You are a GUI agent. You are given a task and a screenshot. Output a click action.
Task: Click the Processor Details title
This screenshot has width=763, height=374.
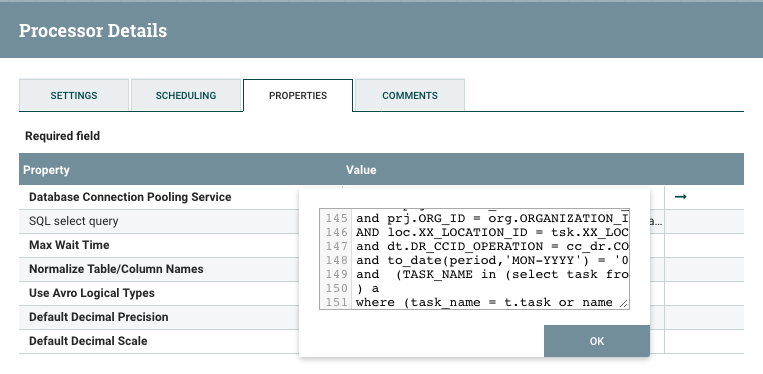point(93,31)
